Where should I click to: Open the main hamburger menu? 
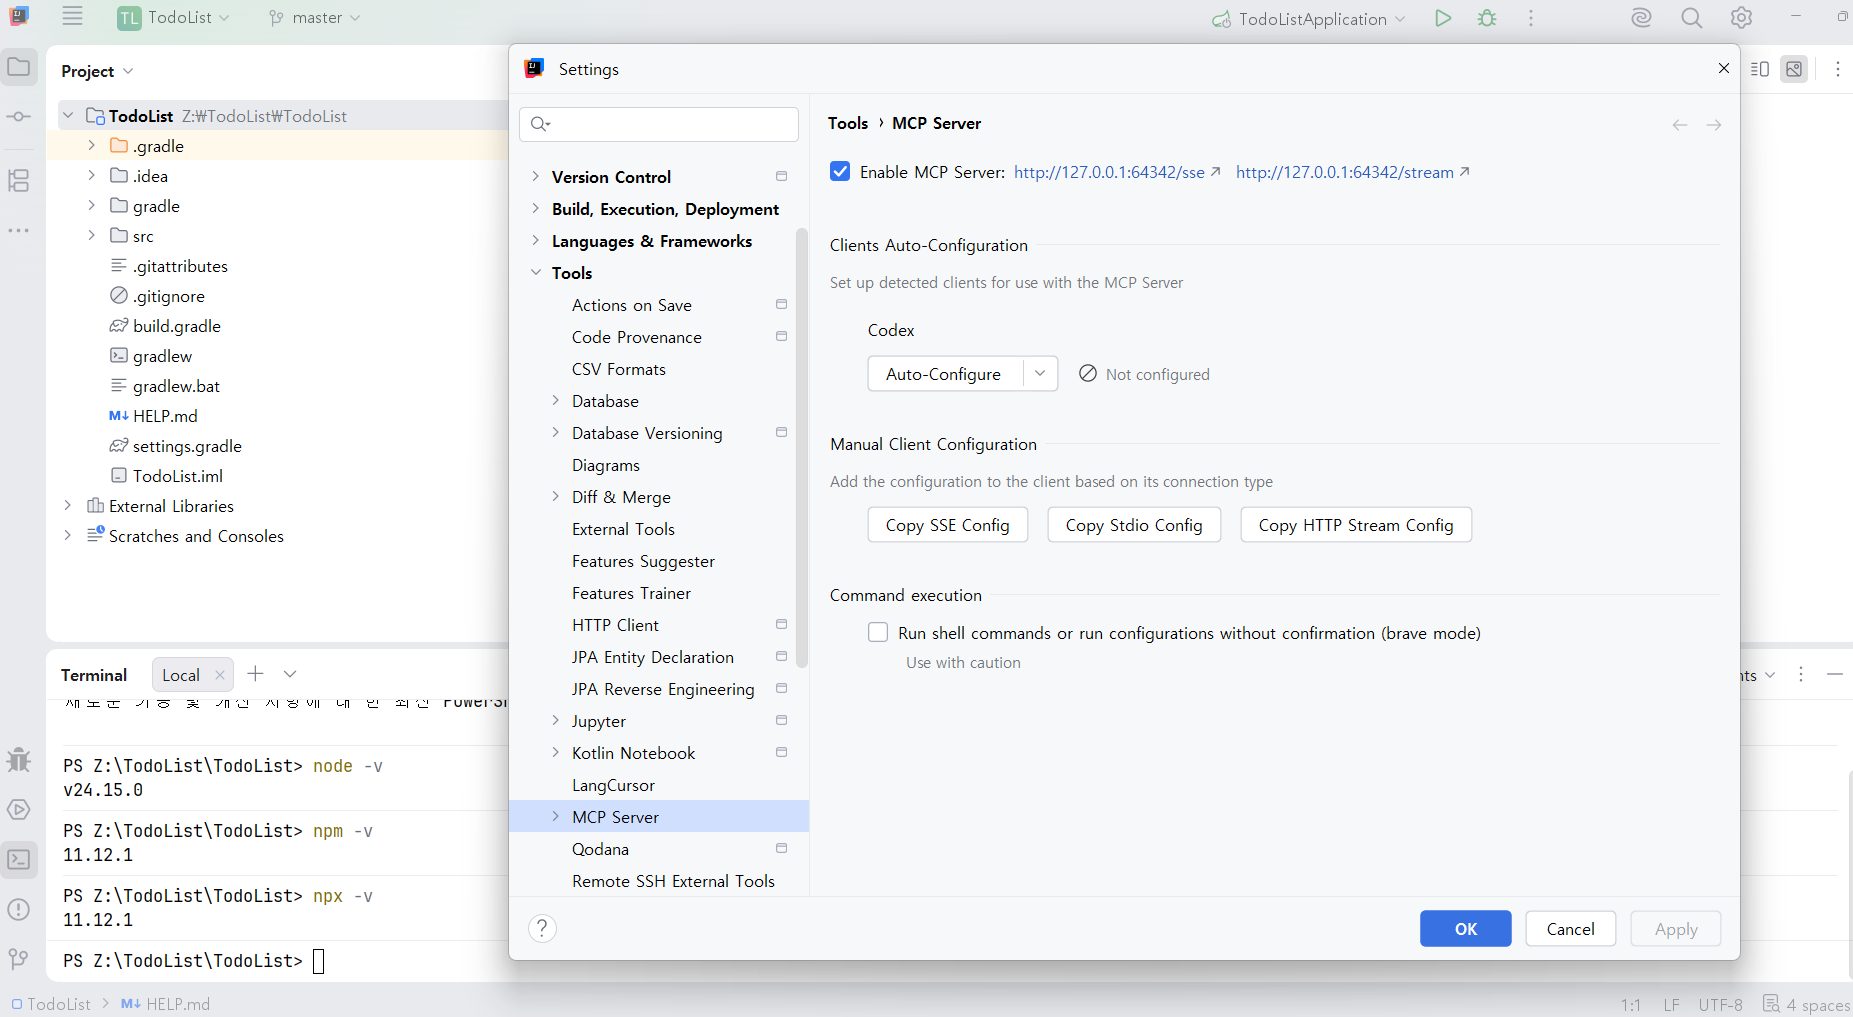click(x=72, y=17)
